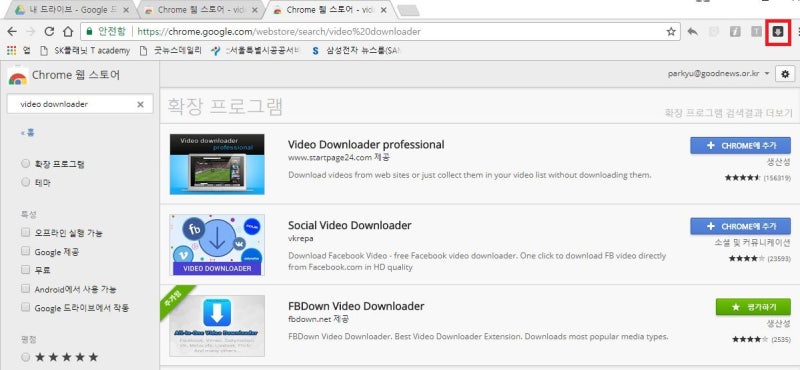Click 생산성 label under Video Downloader professional
Screen dimensions: 800x370
click(x=779, y=162)
